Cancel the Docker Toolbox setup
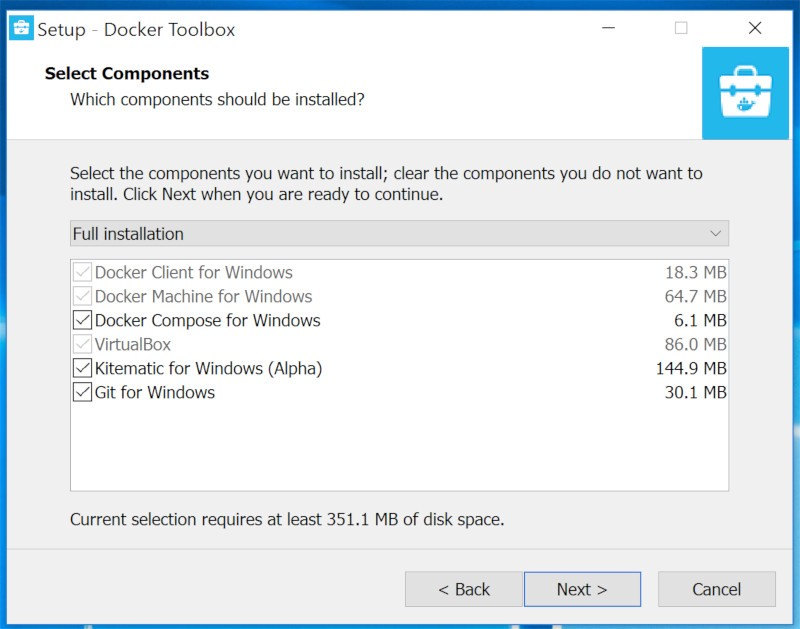The width and height of the screenshot is (800, 629). click(x=717, y=589)
